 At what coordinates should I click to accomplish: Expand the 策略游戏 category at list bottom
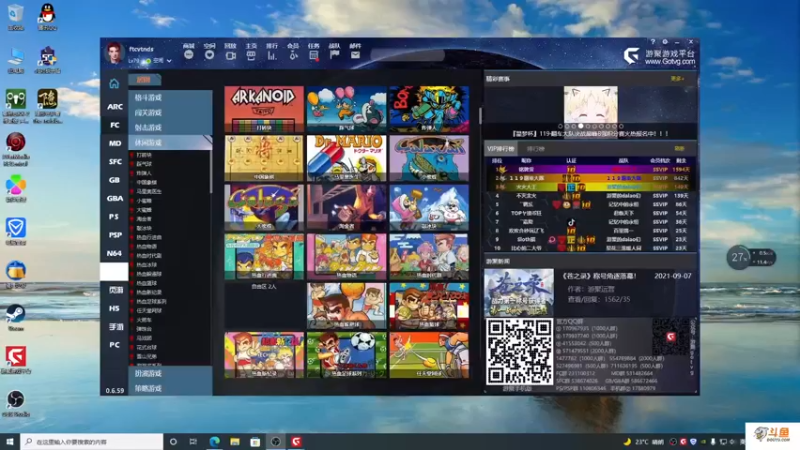pos(170,388)
